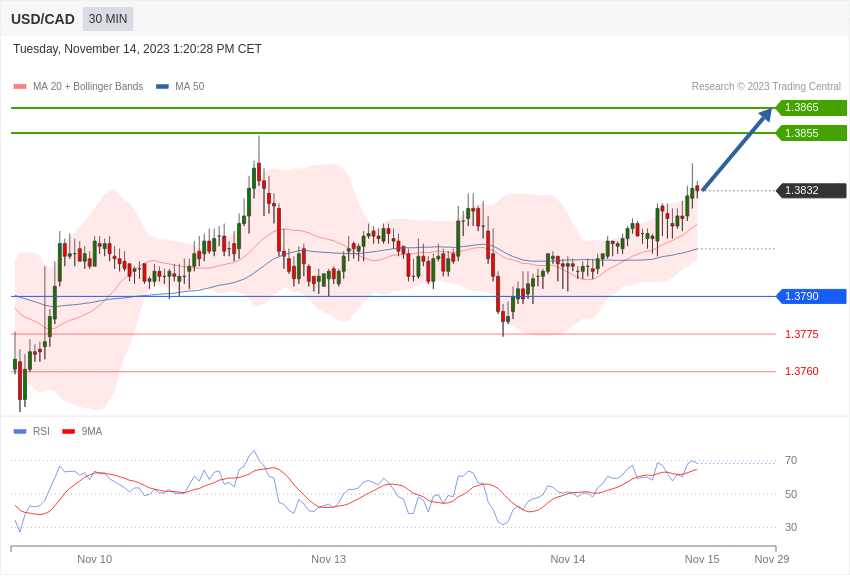Click the 1.3760 support level label
Image resolution: width=850 pixels, height=576 pixels.
802,371
